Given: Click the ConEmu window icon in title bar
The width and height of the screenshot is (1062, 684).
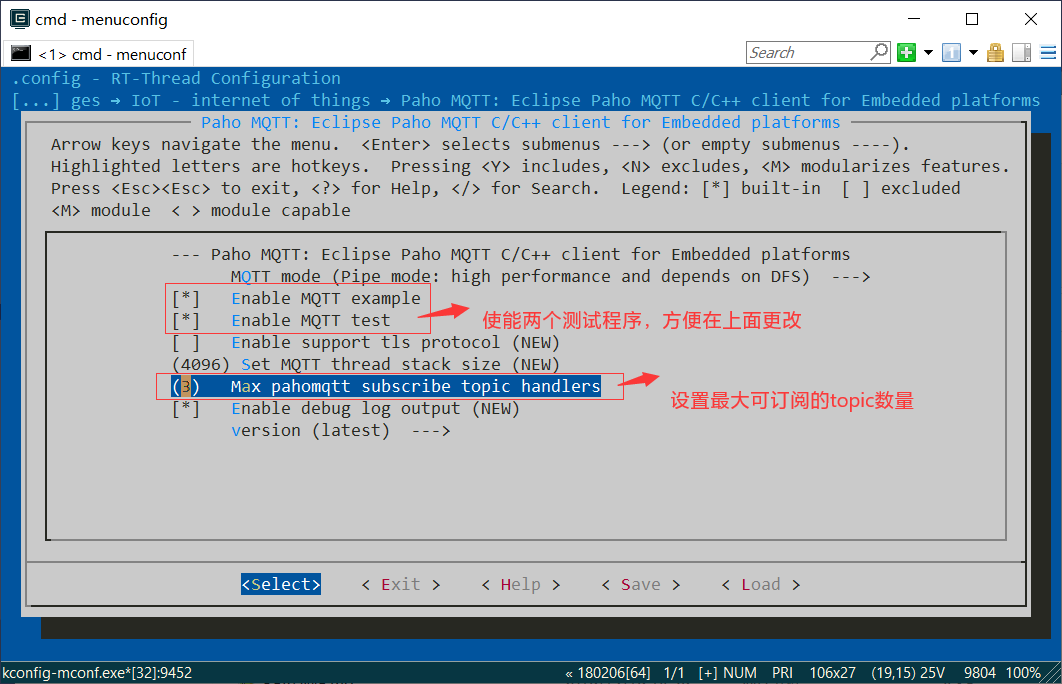Looking at the screenshot, I should [20, 19].
